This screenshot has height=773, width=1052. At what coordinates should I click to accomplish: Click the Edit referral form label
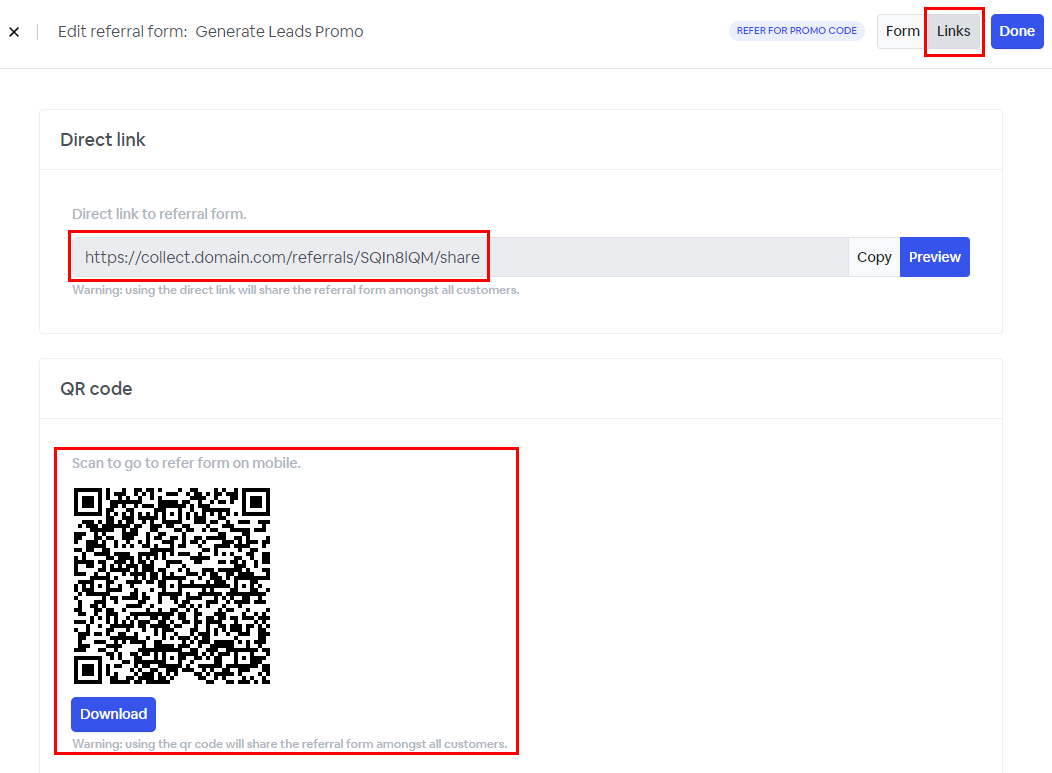pos(122,32)
